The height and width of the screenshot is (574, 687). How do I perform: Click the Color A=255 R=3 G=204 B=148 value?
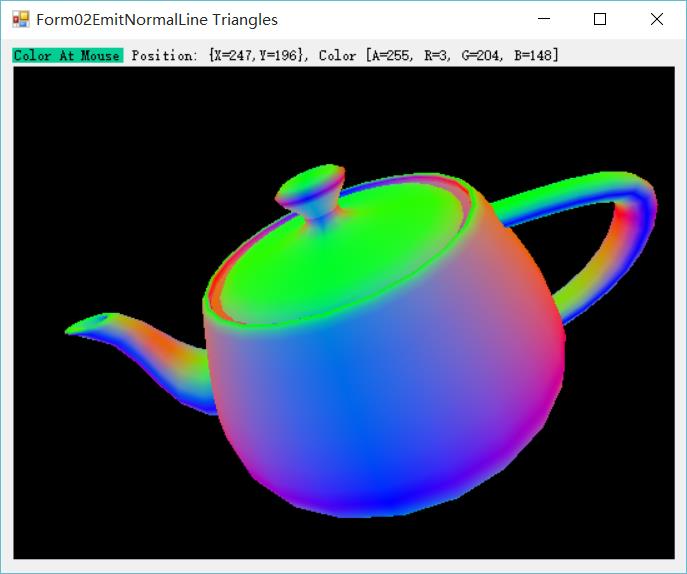point(439,55)
